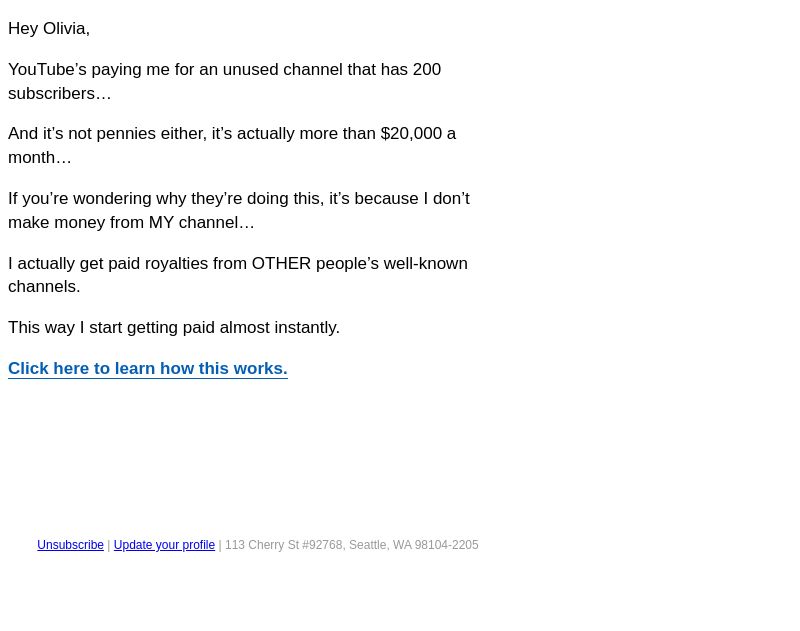
Task: Open the 'Click here to learn how this works' link
Action: [x=148, y=368]
